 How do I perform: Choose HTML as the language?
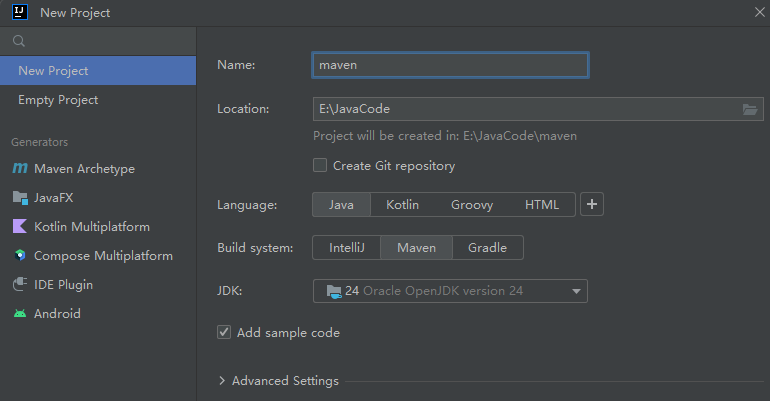pos(542,204)
